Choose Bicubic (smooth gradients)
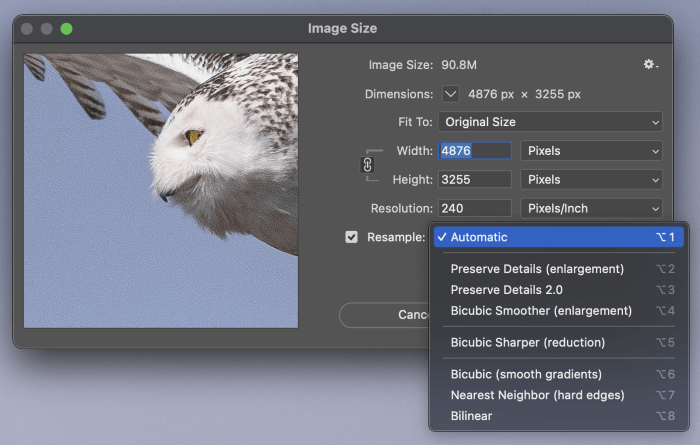The image size is (700, 445). tap(526, 374)
